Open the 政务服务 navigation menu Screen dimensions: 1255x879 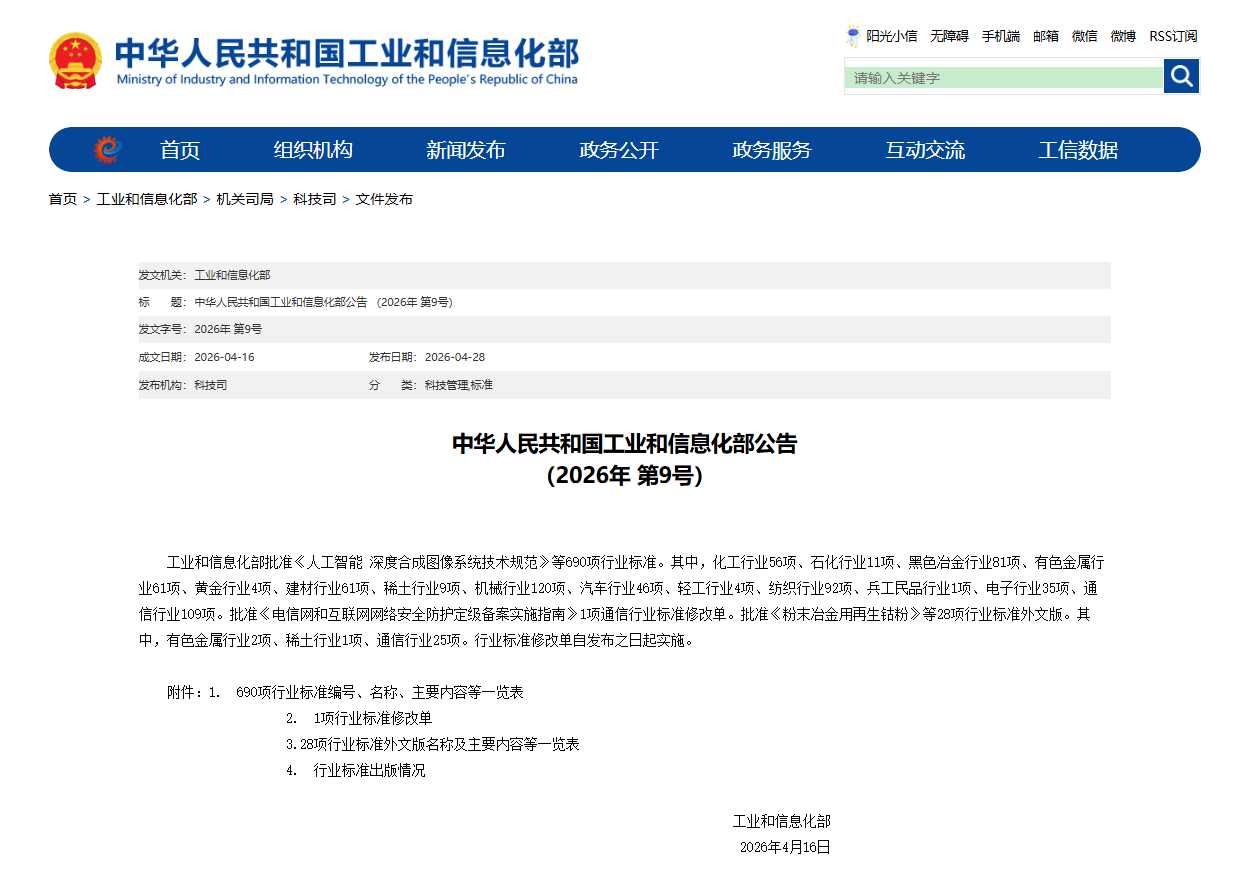[772, 150]
